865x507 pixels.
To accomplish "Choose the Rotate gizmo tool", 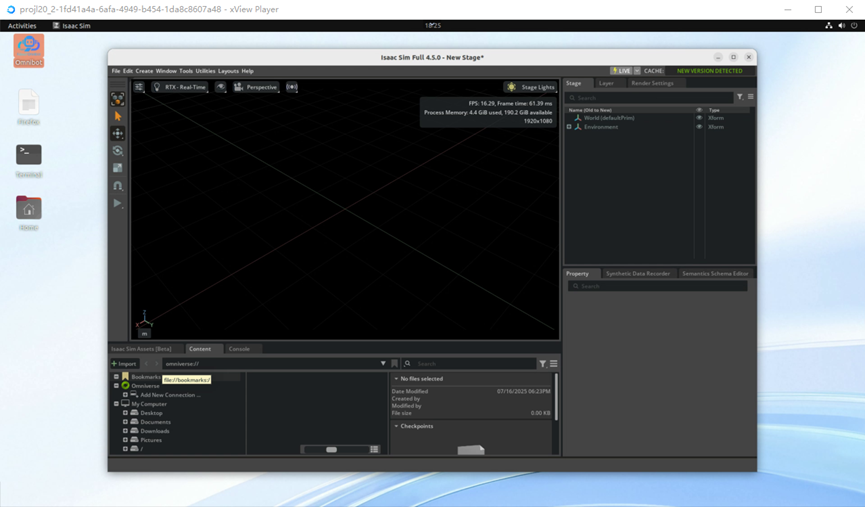I will (x=118, y=151).
